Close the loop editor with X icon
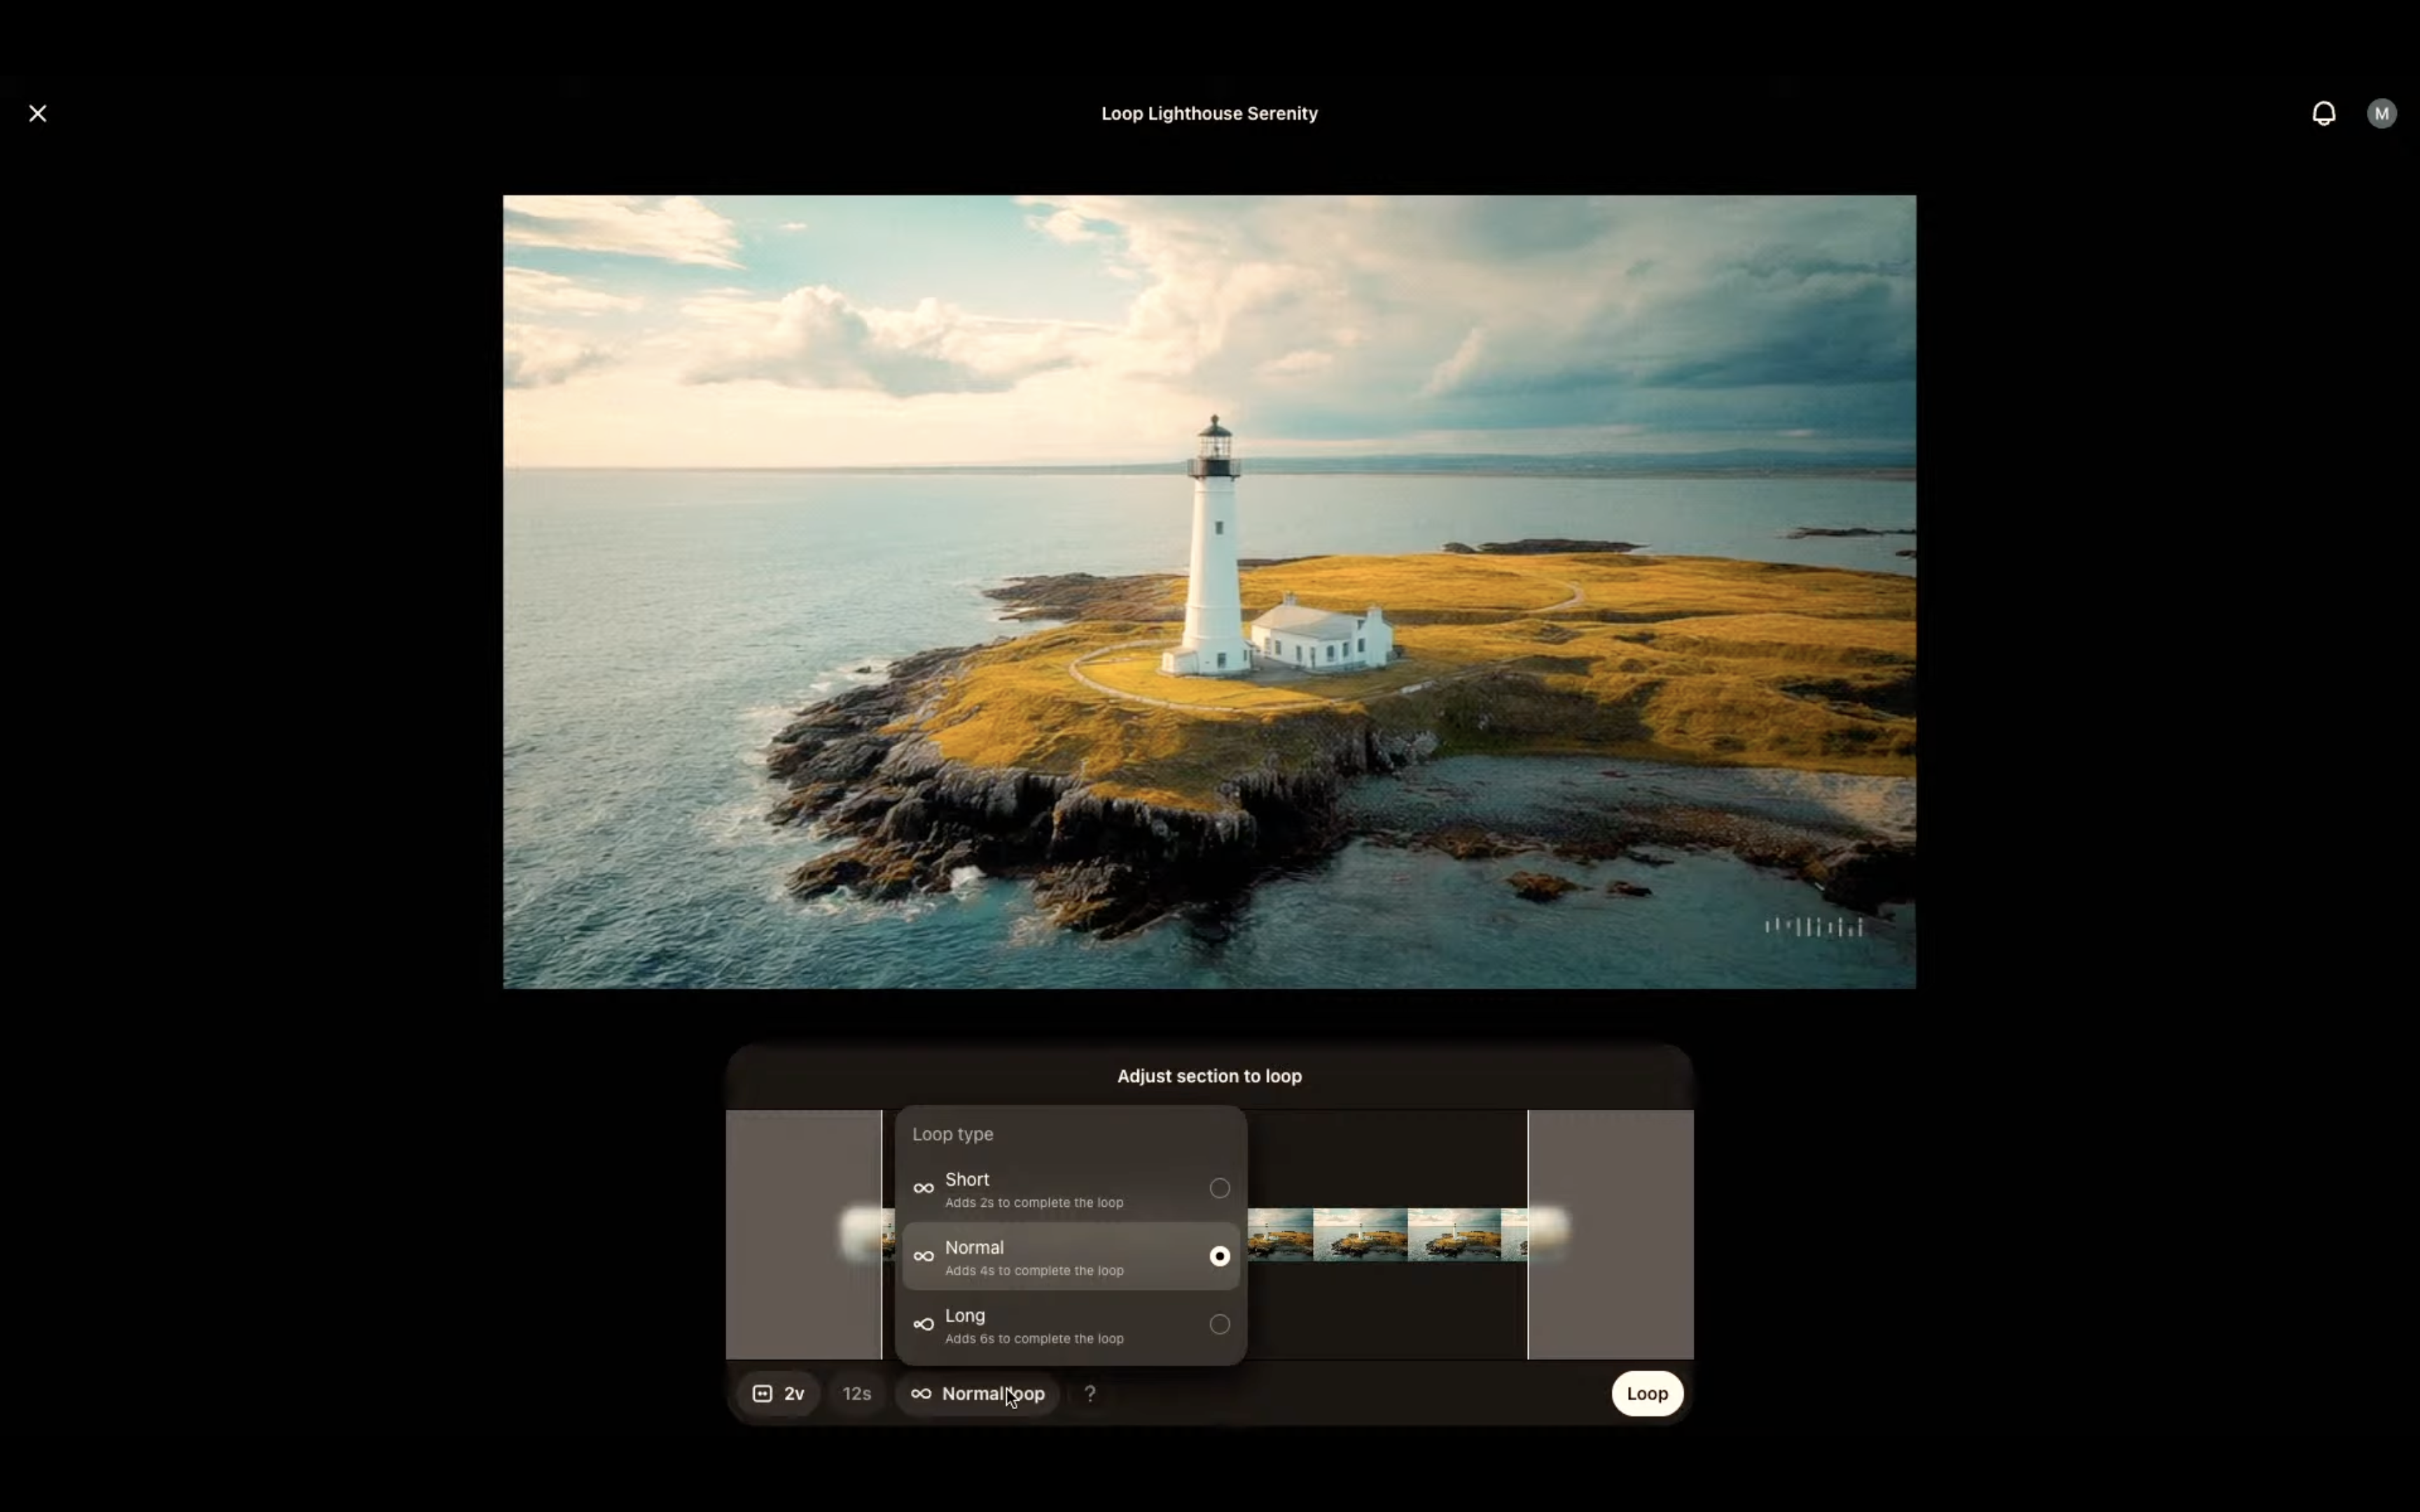2420x1512 pixels. (x=38, y=113)
